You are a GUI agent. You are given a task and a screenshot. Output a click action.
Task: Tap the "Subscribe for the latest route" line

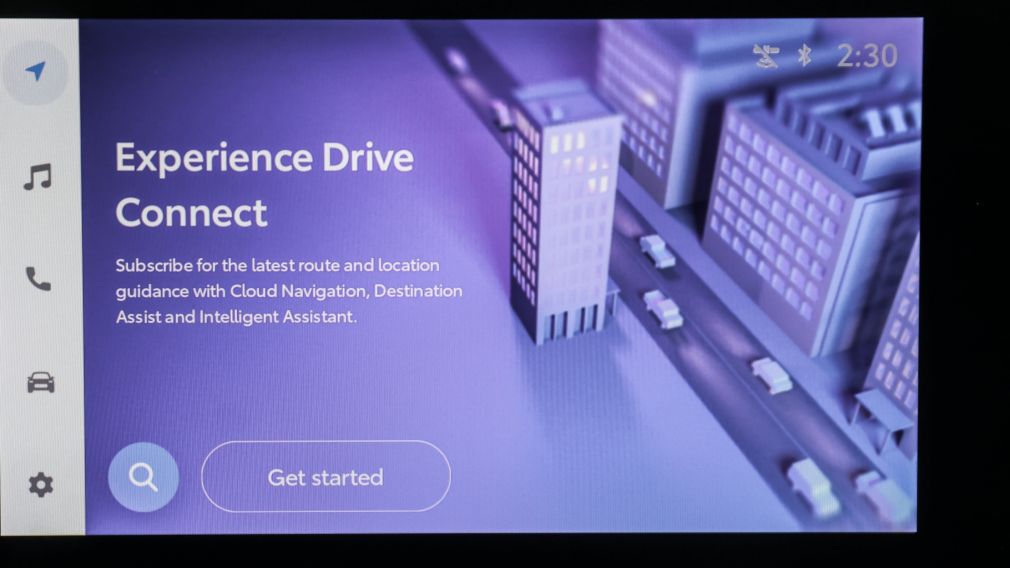tap(277, 266)
